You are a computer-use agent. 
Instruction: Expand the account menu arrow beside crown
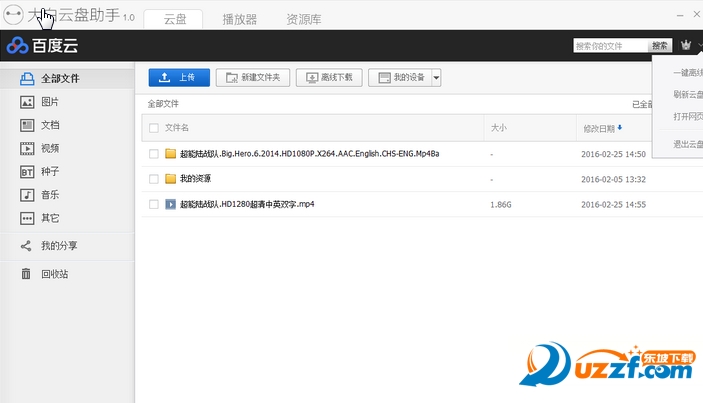(x=700, y=45)
